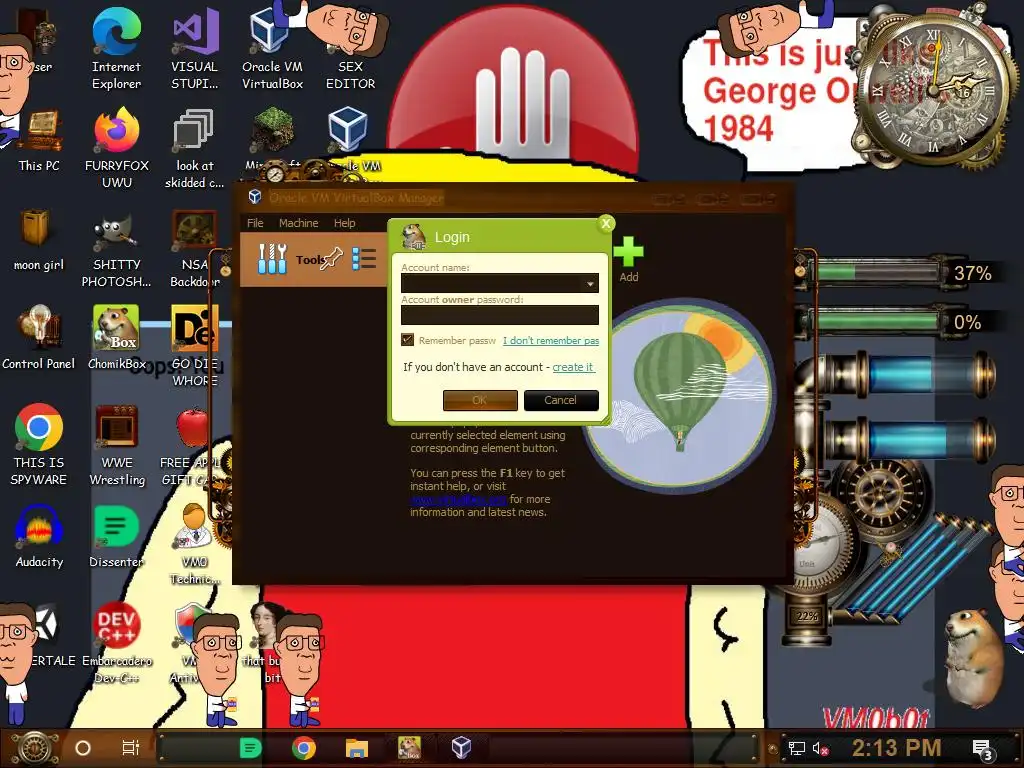Open the steampunk Start button
1024x768 pixels.
pyautogui.click(x=35, y=748)
